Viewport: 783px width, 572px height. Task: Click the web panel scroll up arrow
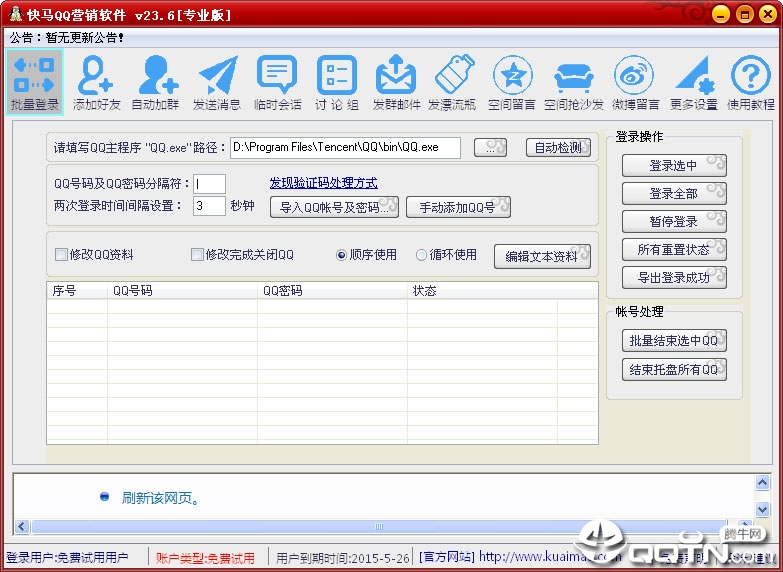click(763, 482)
